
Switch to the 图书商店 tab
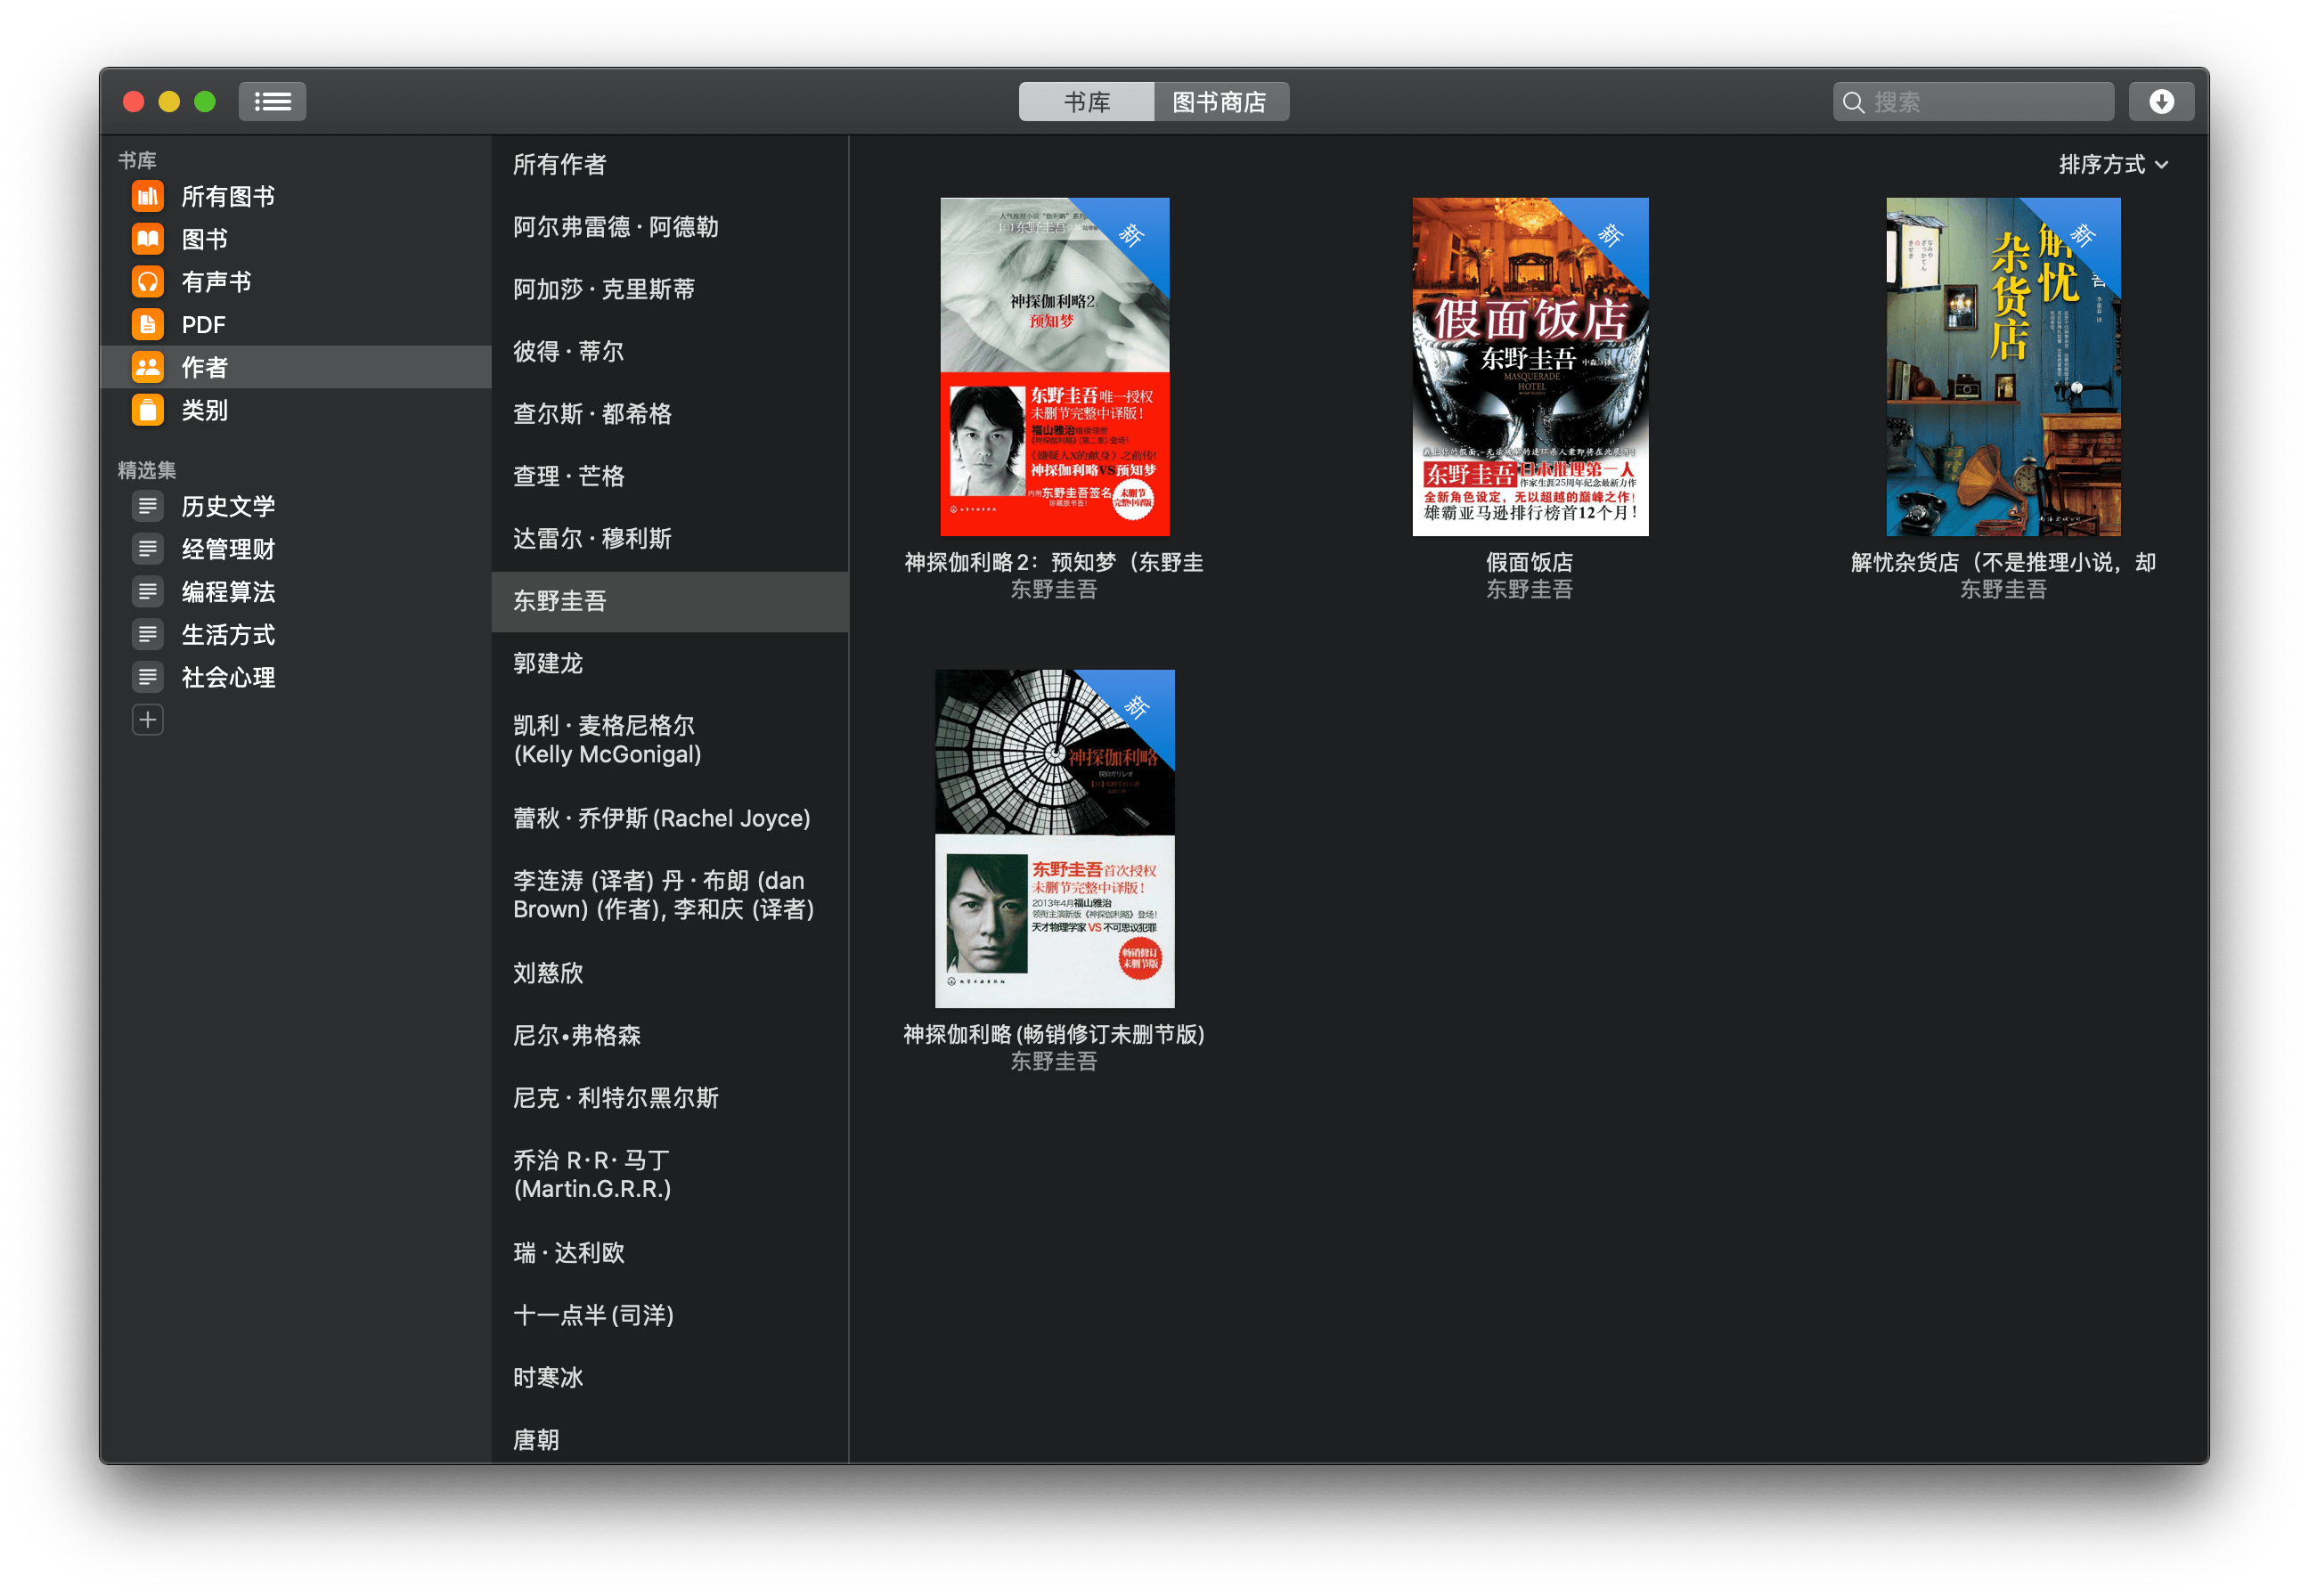[x=1220, y=102]
